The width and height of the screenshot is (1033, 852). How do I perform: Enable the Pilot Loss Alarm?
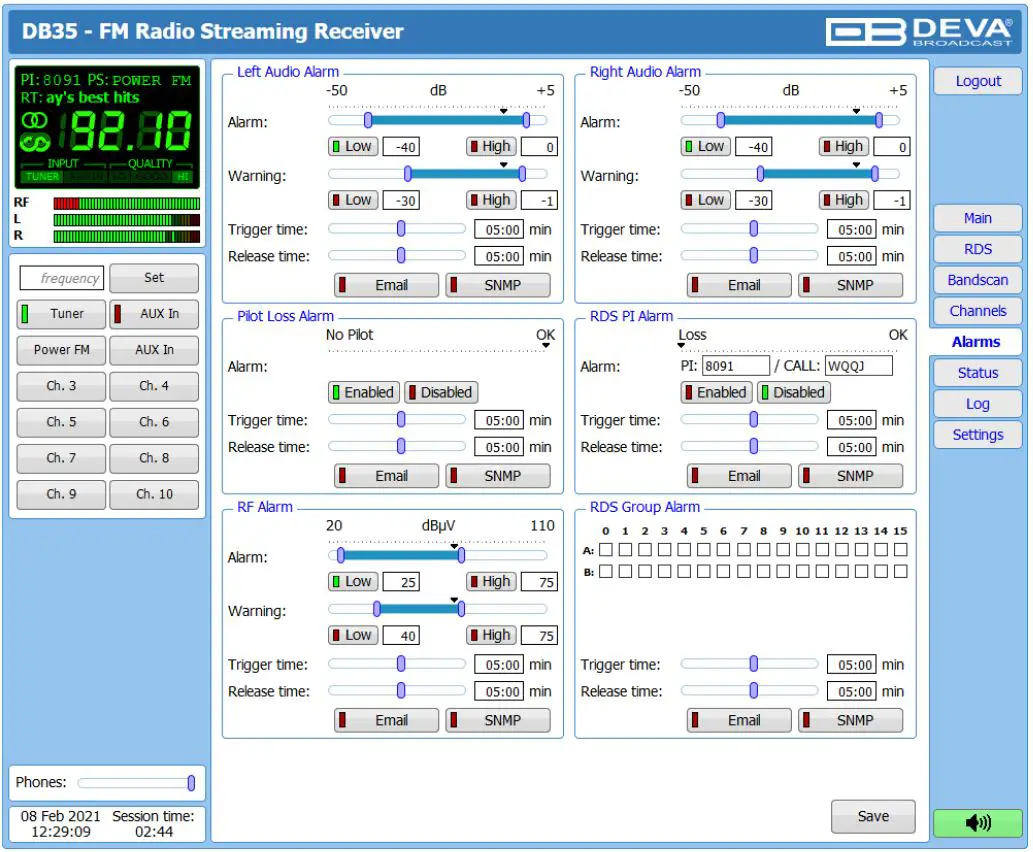point(362,392)
